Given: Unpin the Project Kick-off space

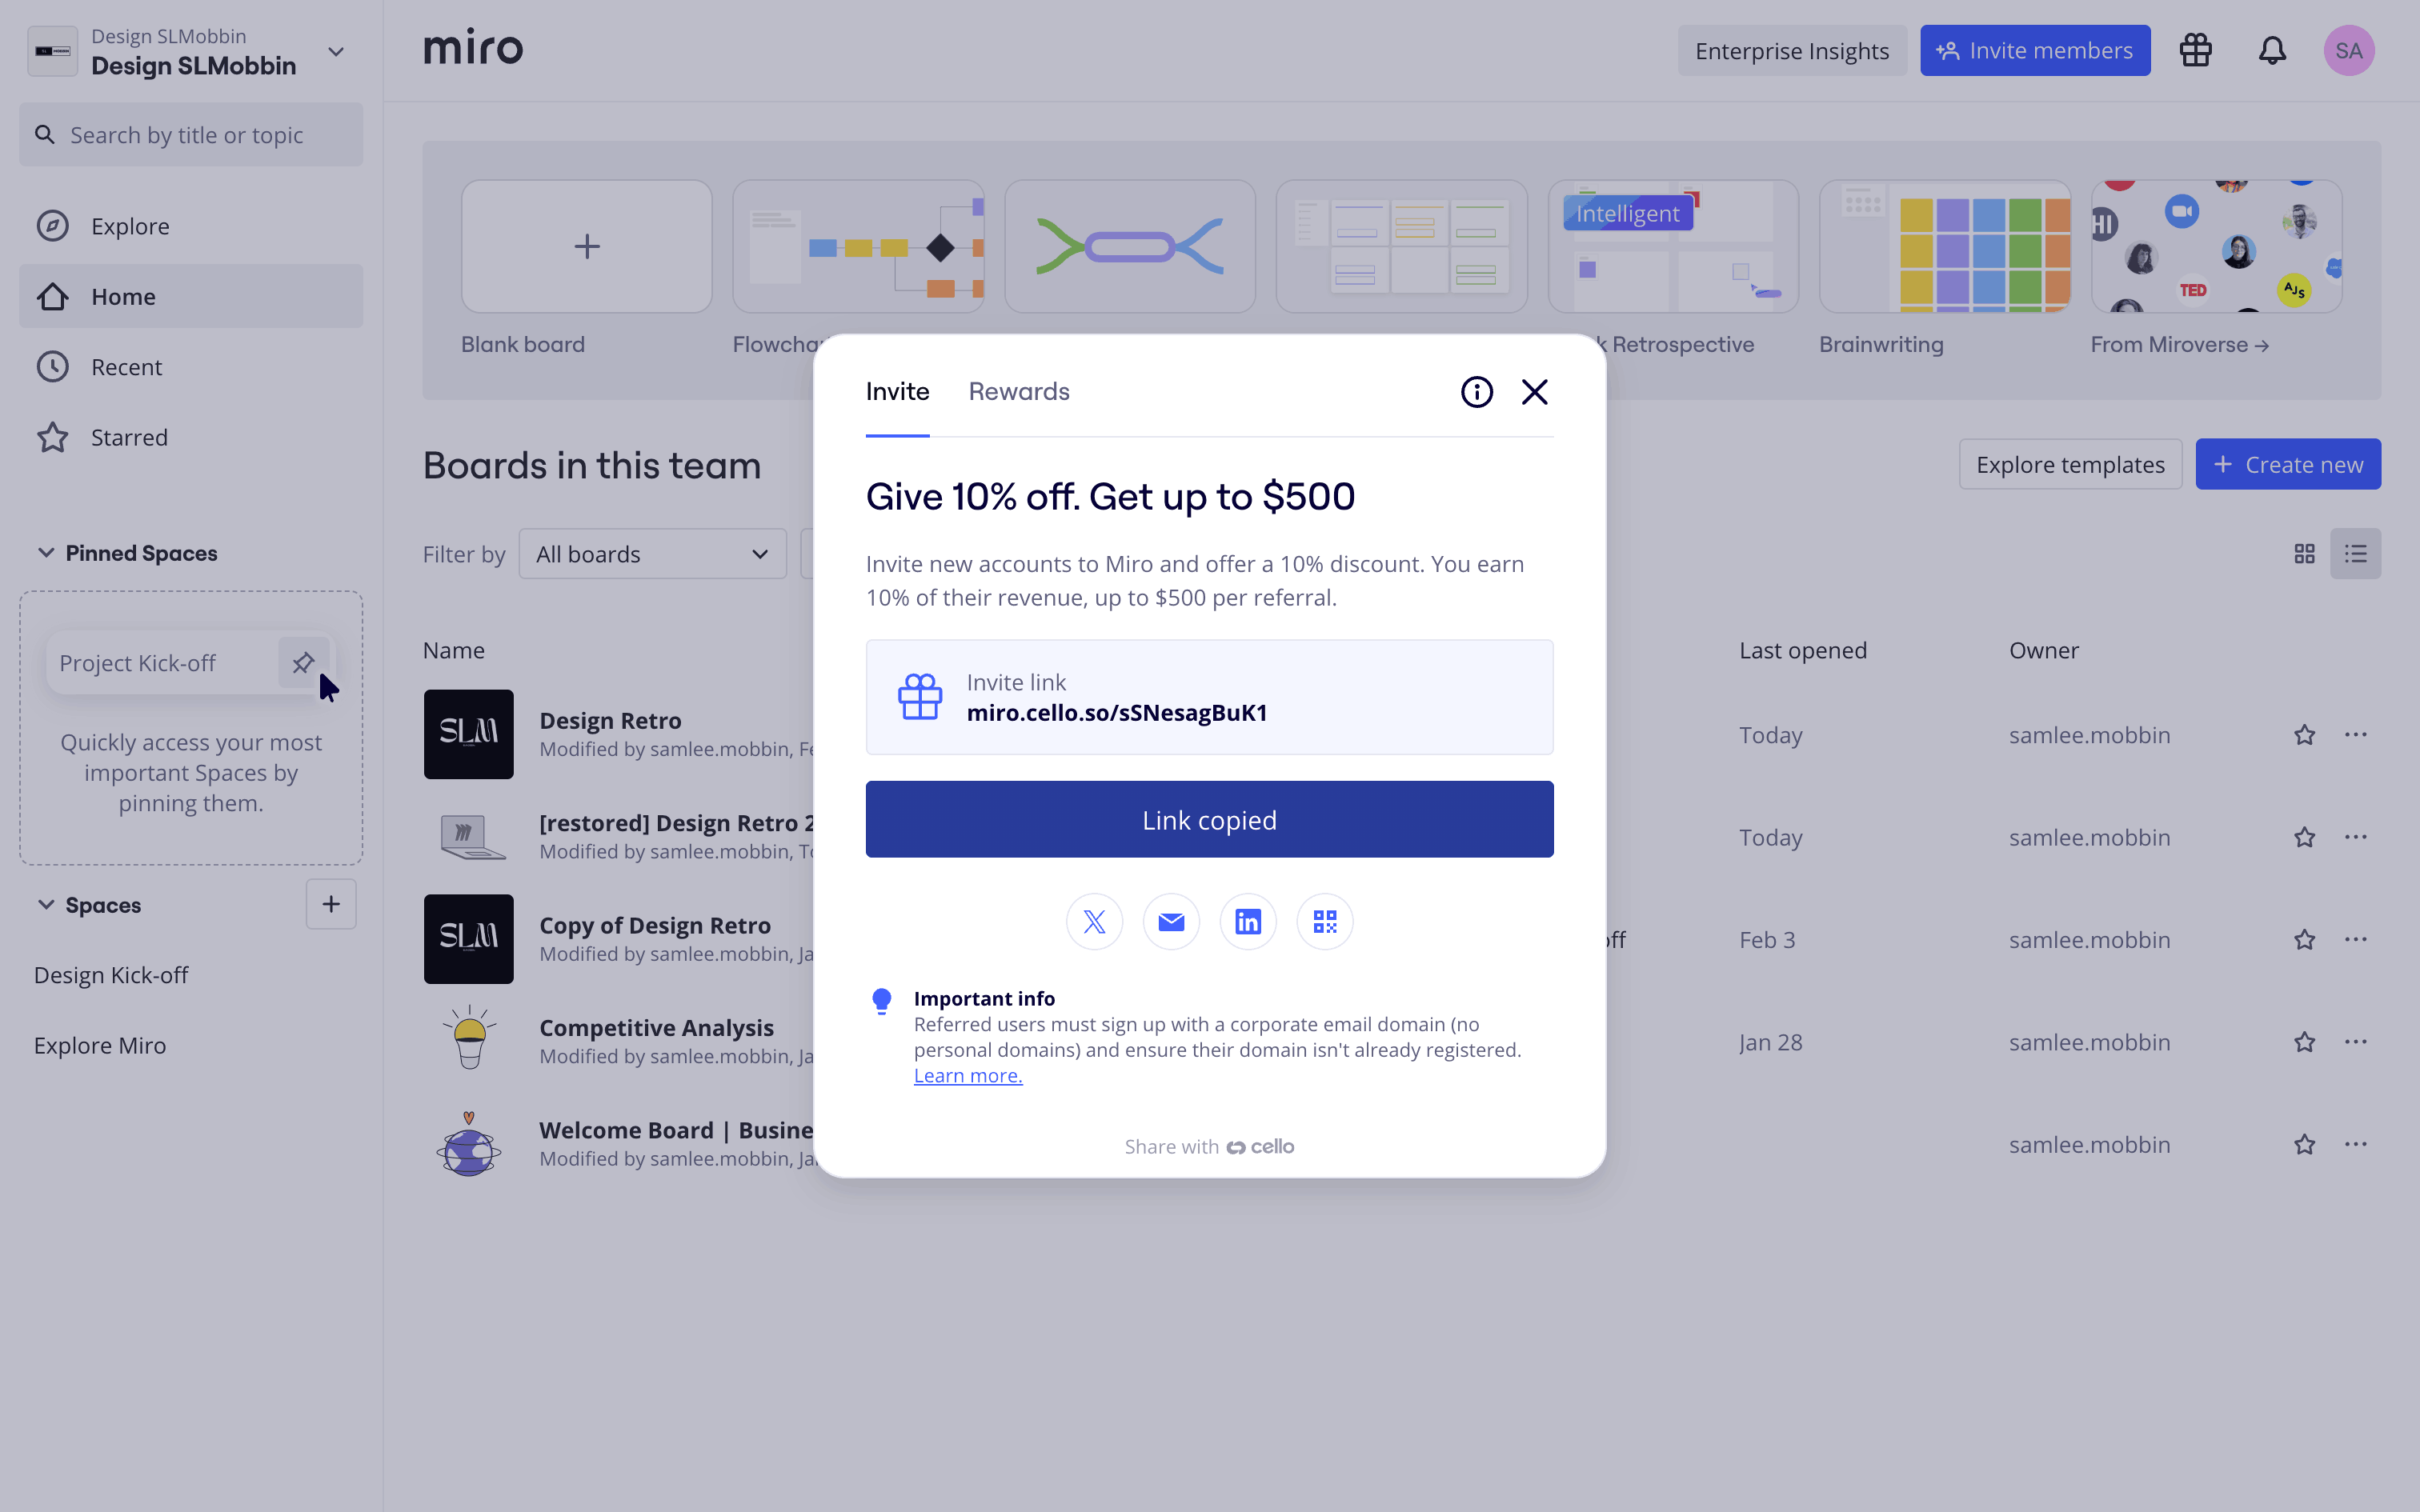Looking at the screenshot, I should (x=303, y=662).
